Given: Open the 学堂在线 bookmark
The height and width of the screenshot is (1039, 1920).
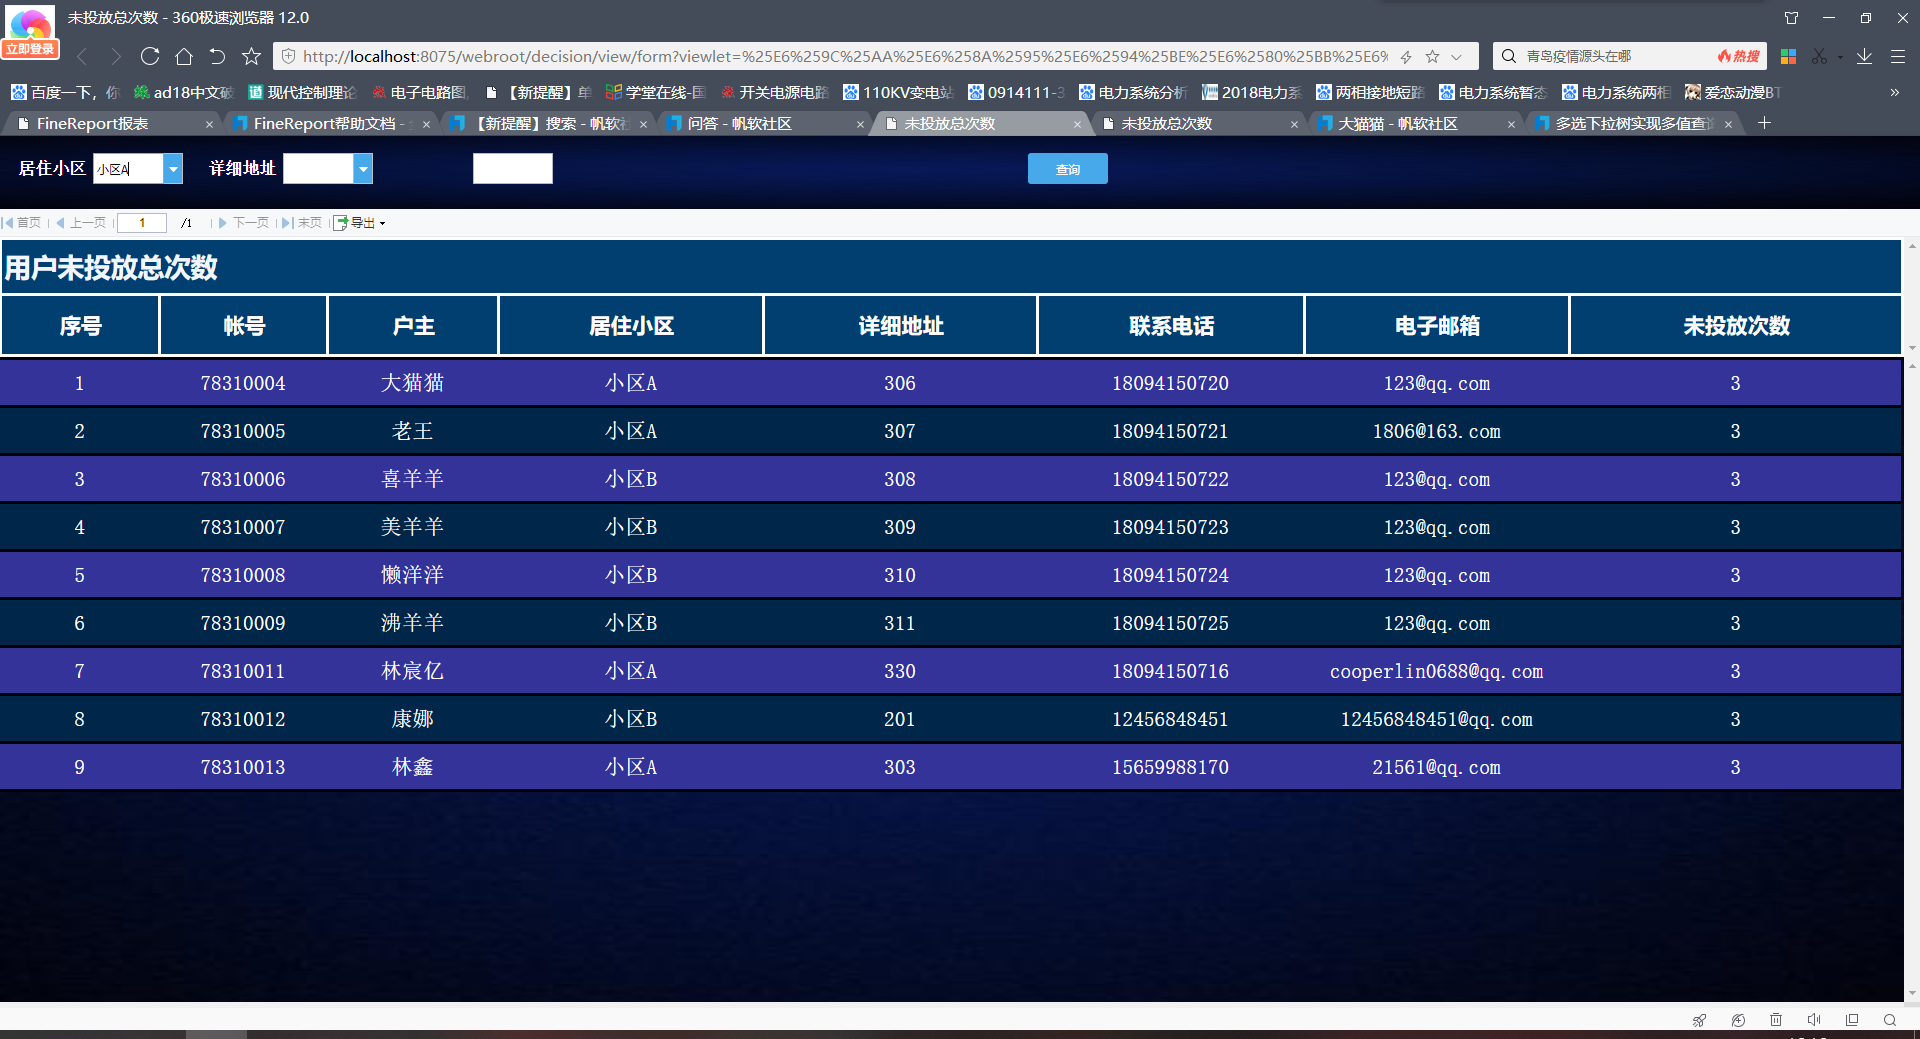Looking at the screenshot, I should pyautogui.click(x=656, y=92).
